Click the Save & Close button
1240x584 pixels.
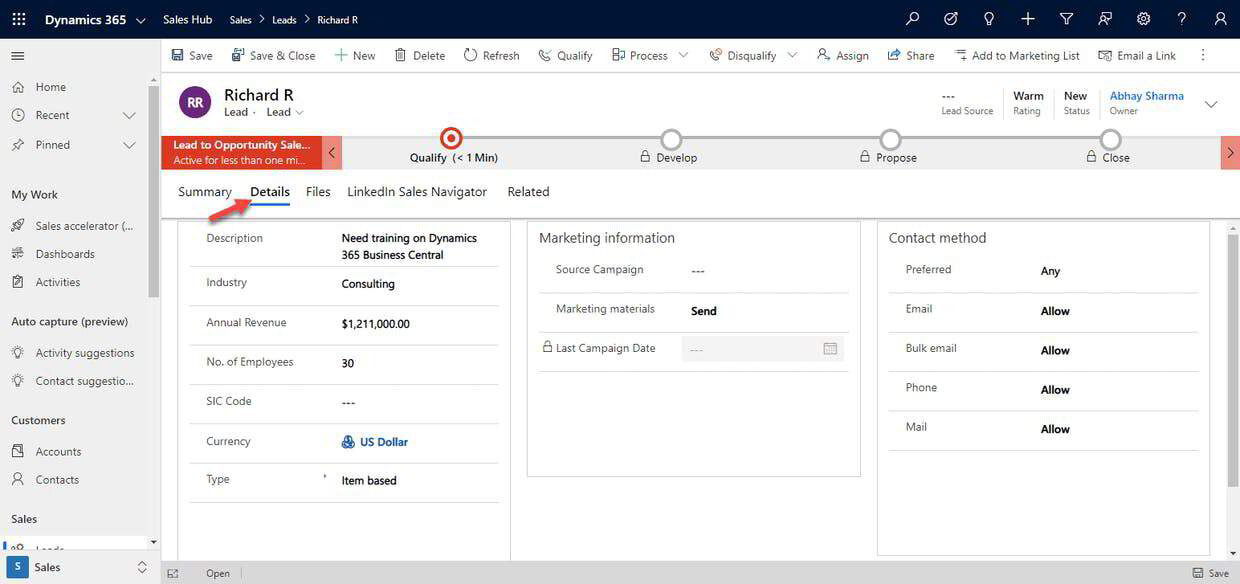[272, 55]
